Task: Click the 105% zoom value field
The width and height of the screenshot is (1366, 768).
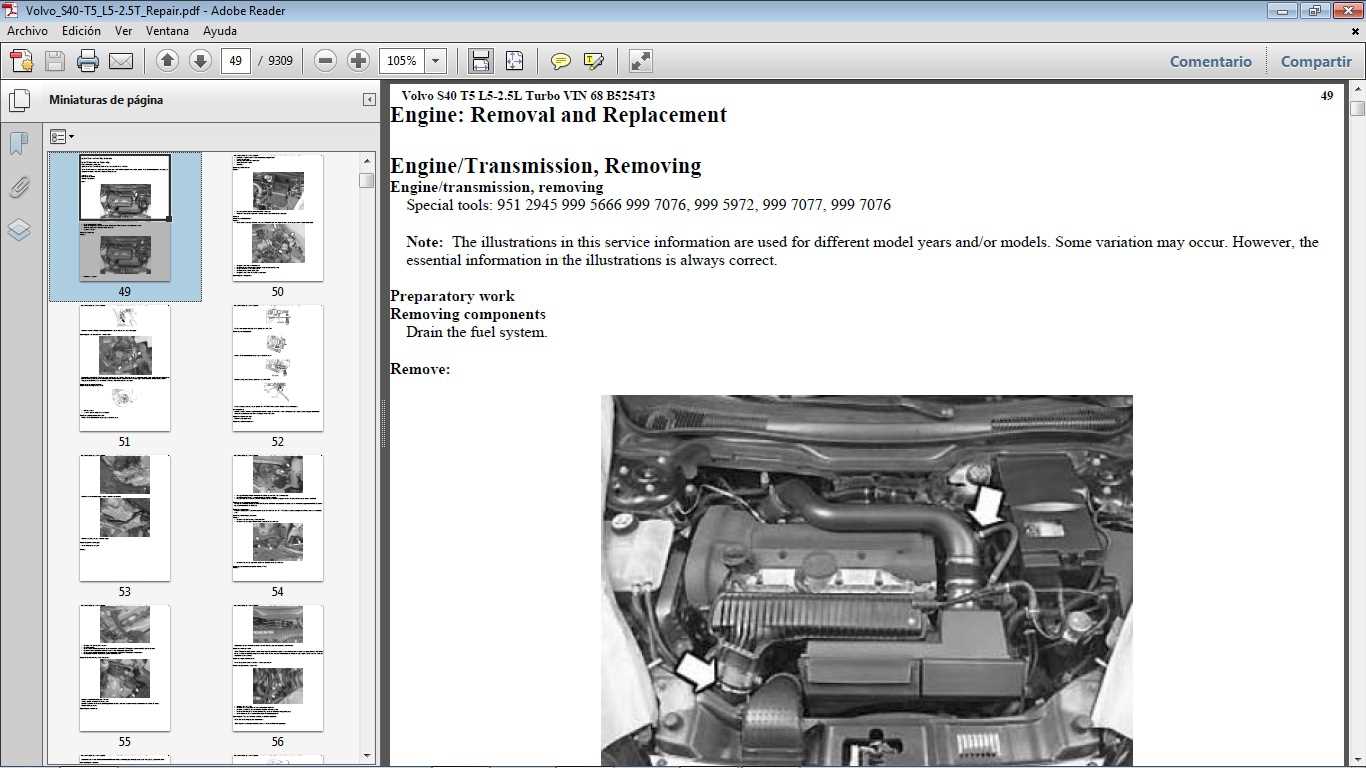Action: pos(402,61)
